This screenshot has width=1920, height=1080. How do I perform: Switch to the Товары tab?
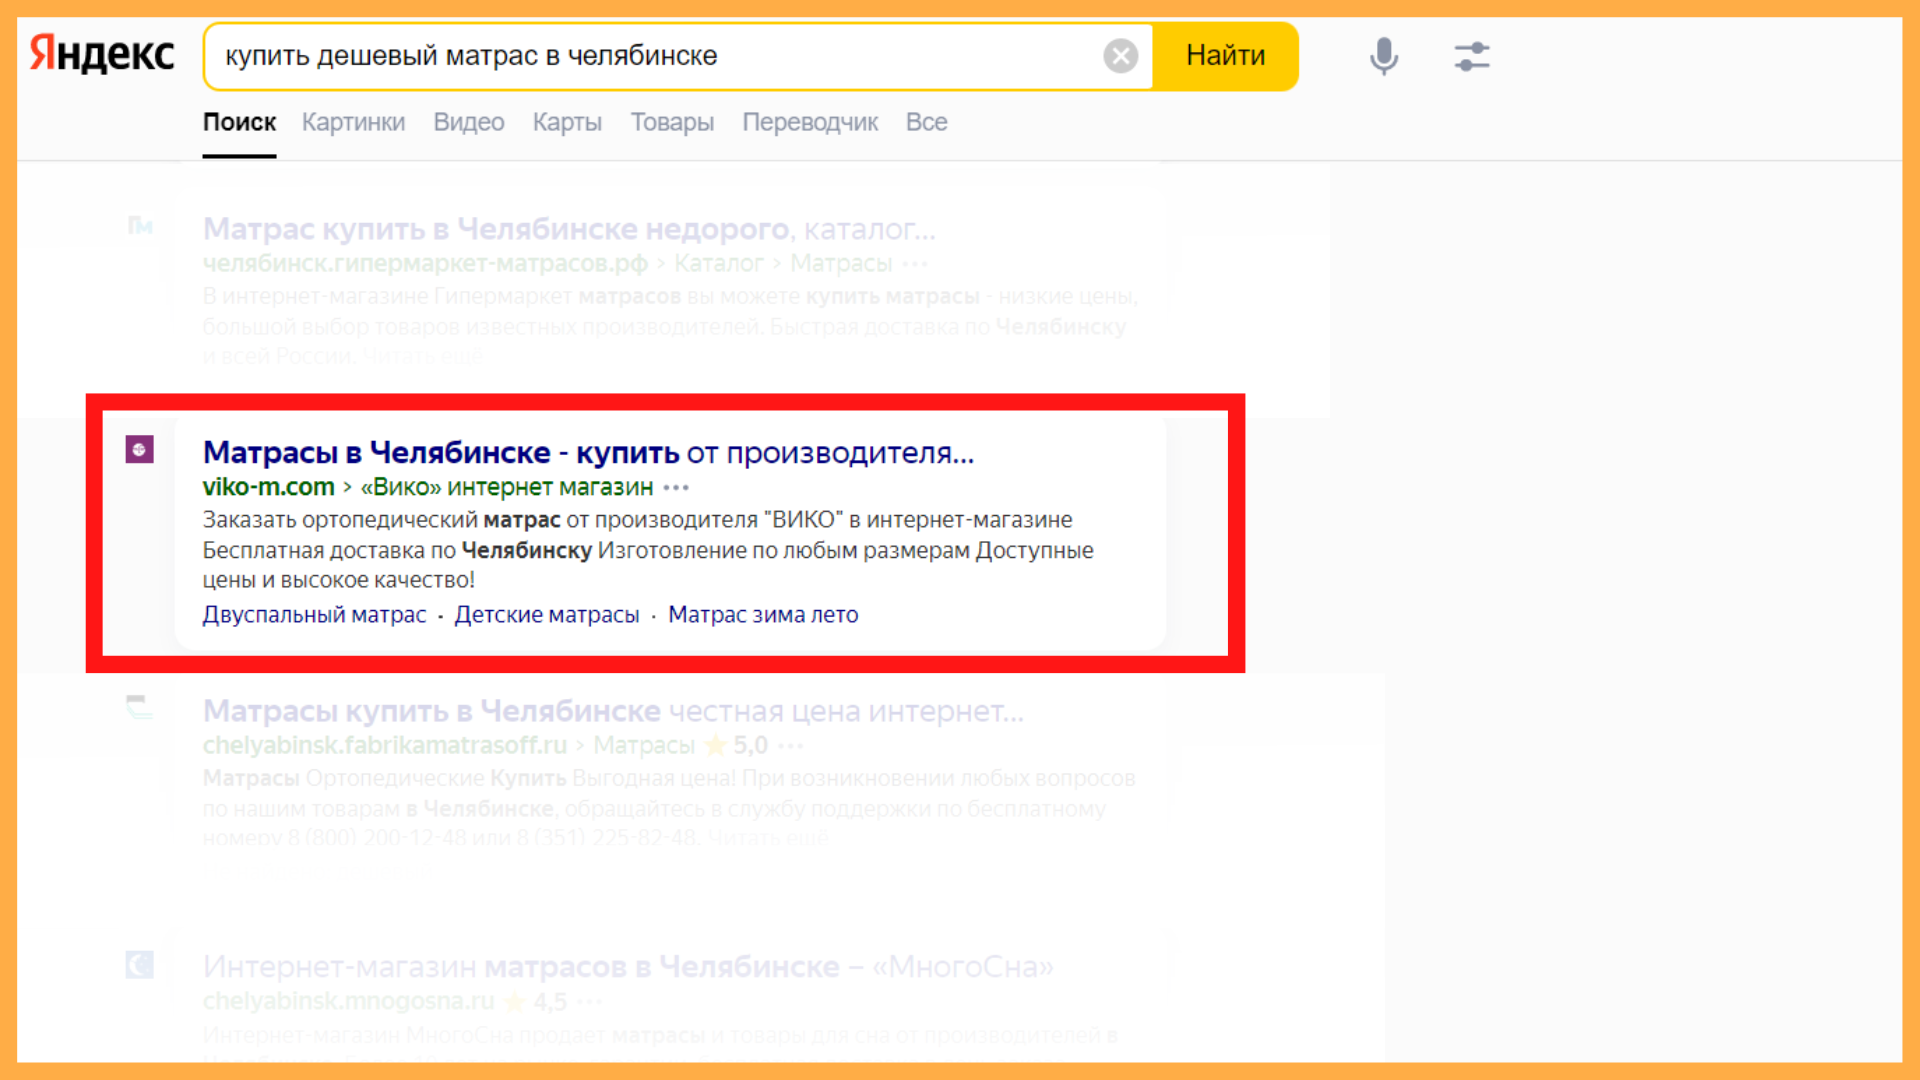click(672, 122)
